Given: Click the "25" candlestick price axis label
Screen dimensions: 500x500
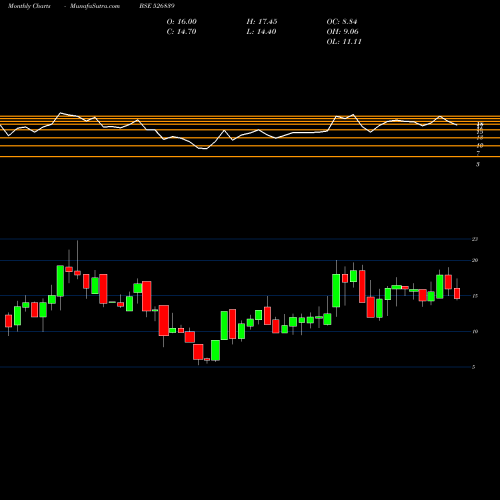Looking at the screenshot, I should 475,239.
